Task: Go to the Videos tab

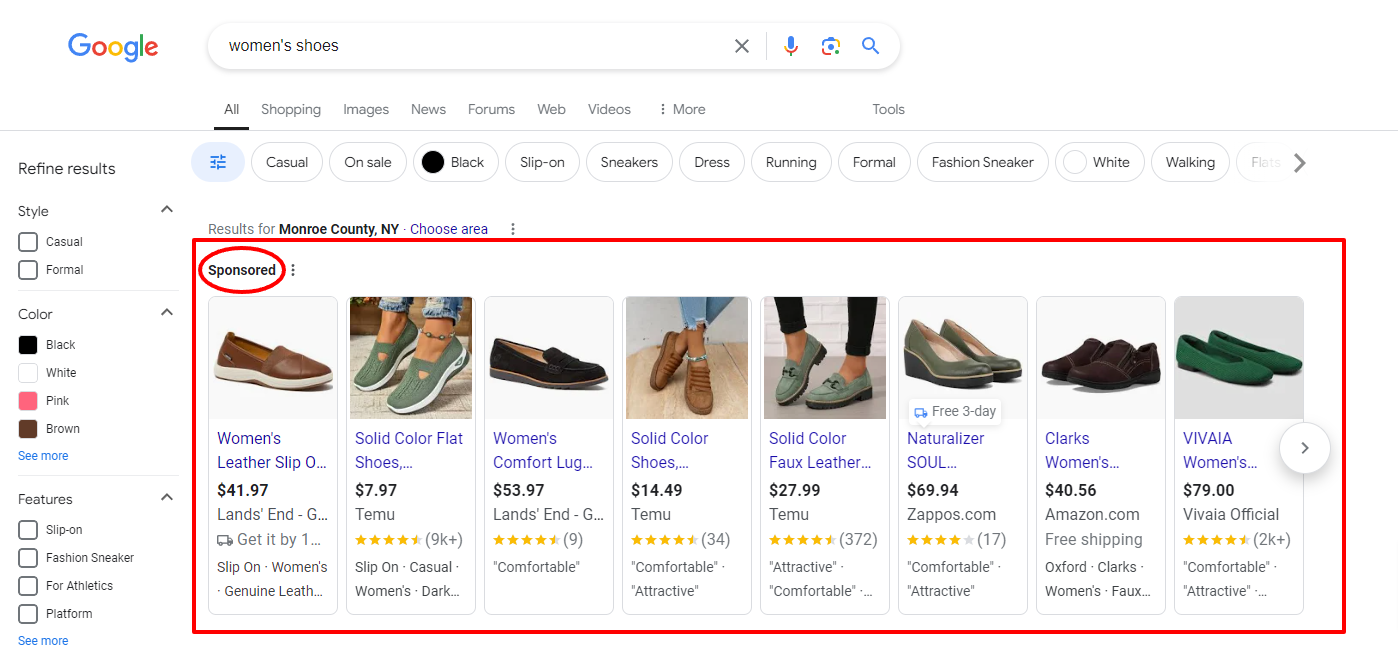Action: 609,109
